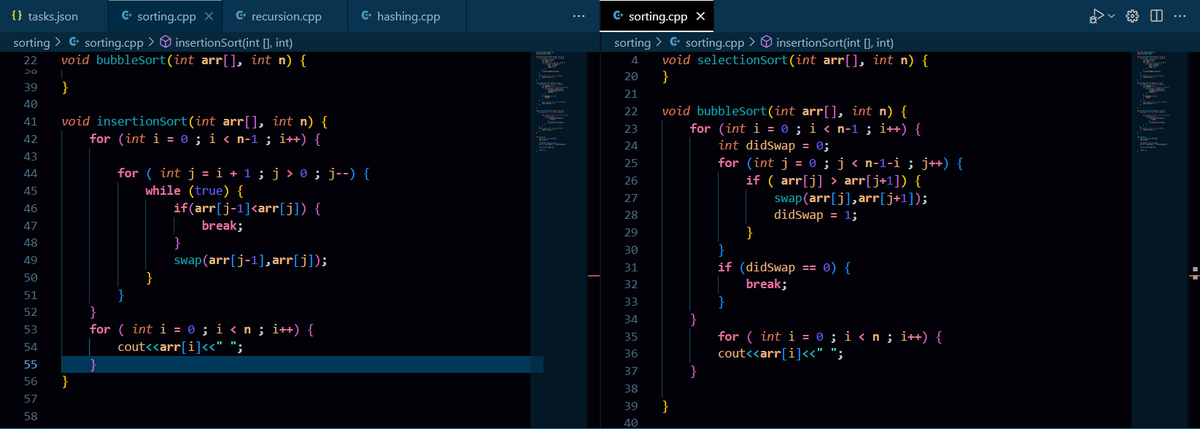Click the cout statement on line 54 in left editor

click(x=180, y=346)
